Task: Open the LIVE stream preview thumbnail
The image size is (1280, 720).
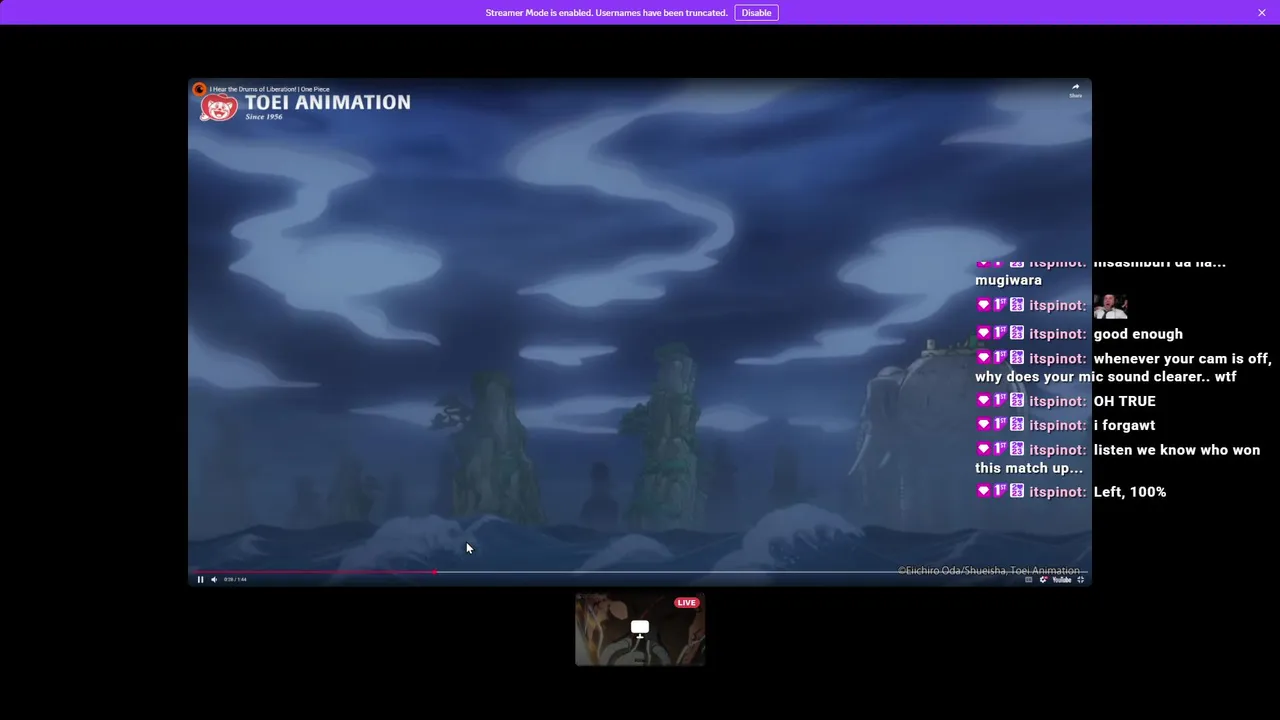Action: (640, 629)
